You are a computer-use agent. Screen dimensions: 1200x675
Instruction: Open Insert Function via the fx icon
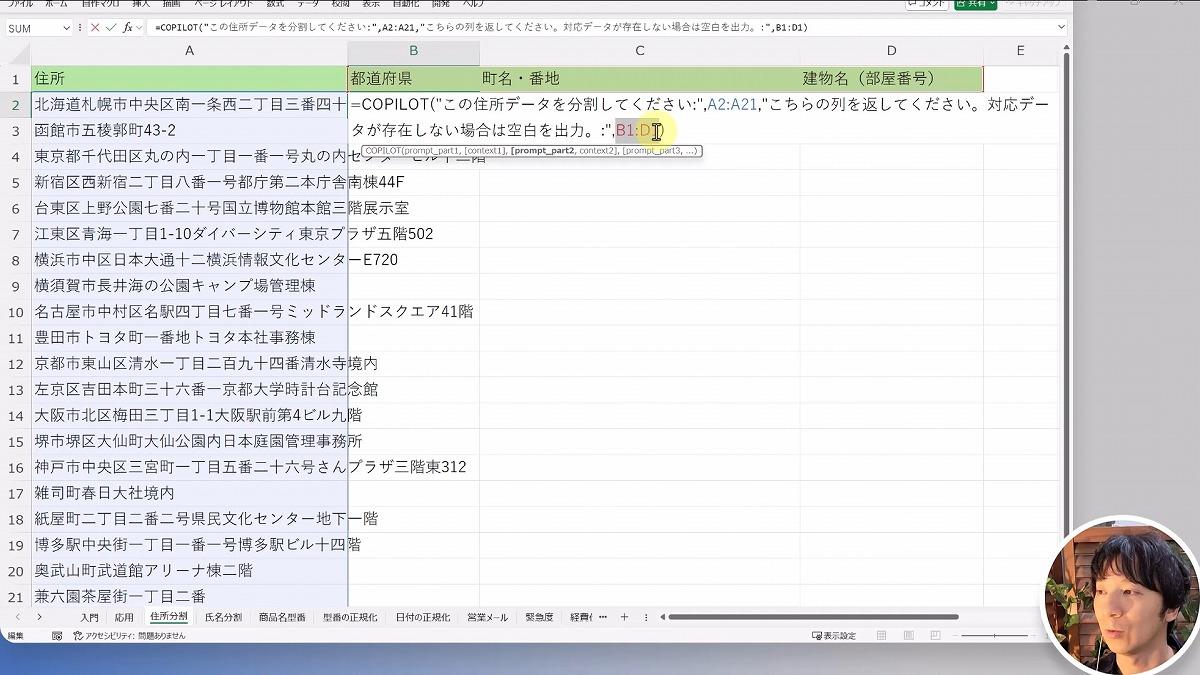pyautogui.click(x=129, y=28)
